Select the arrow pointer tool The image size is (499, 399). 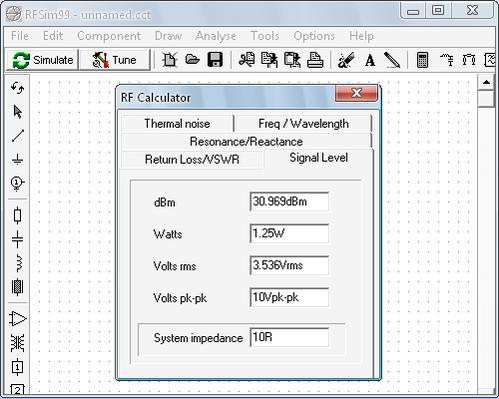tap(18, 112)
